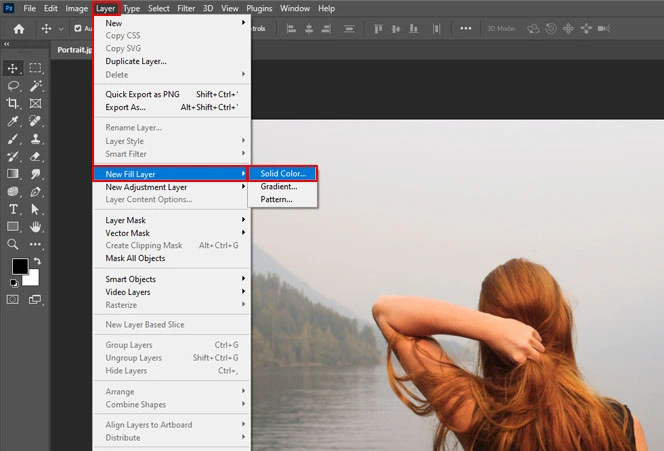Click the white background color swatch
664x451 pixels.
[x=33, y=278]
